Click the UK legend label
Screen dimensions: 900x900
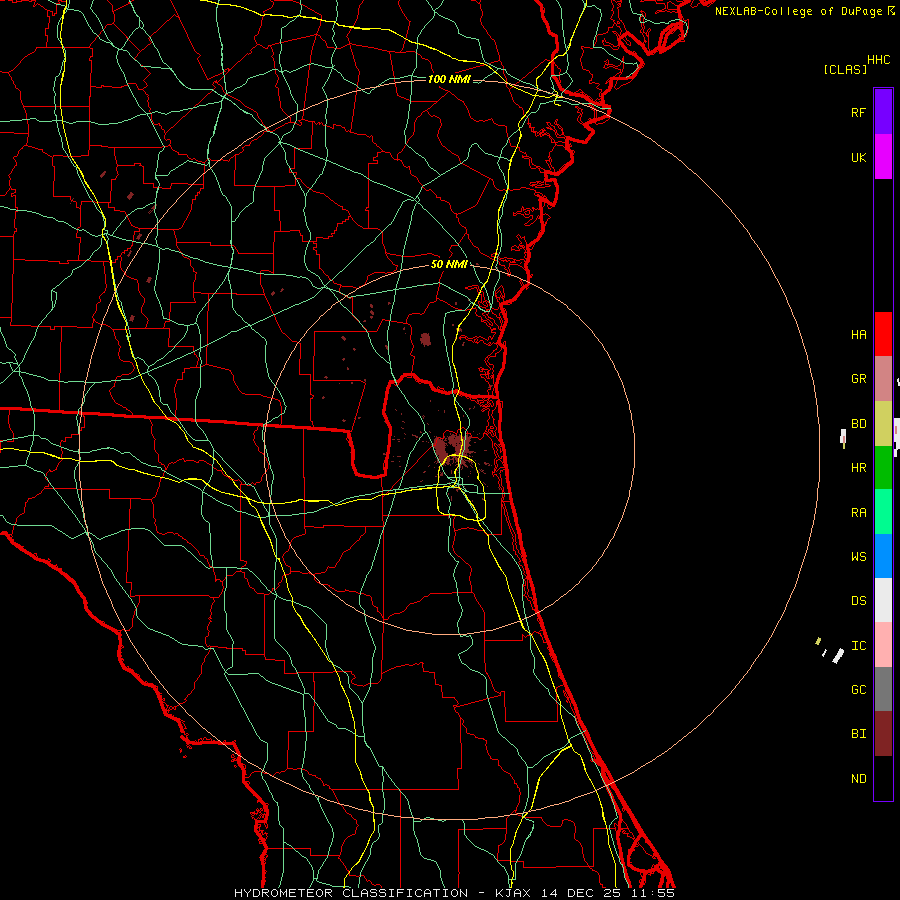click(858, 157)
